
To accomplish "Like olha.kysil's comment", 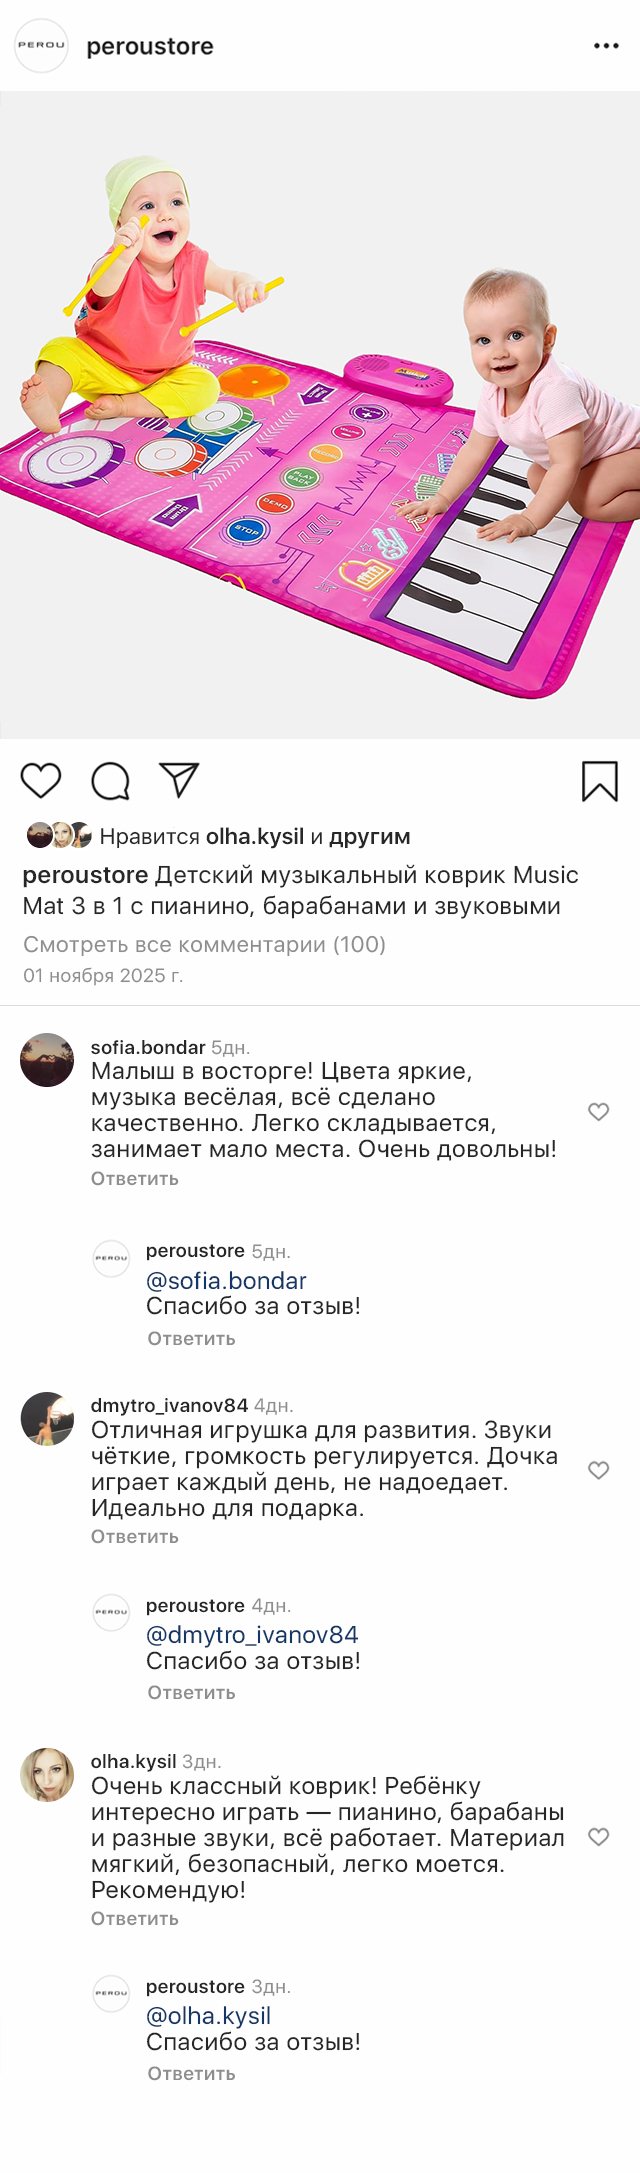I will click(598, 1837).
